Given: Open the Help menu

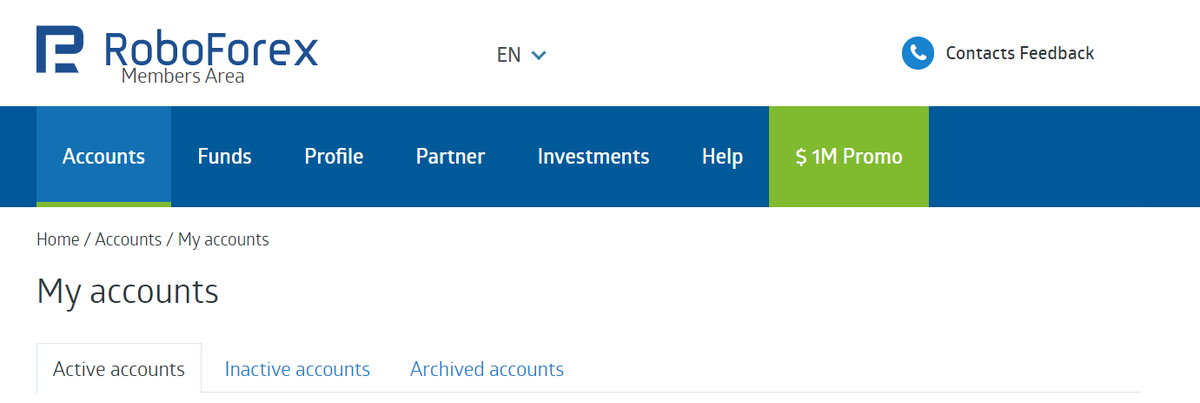Looking at the screenshot, I should click(722, 156).
